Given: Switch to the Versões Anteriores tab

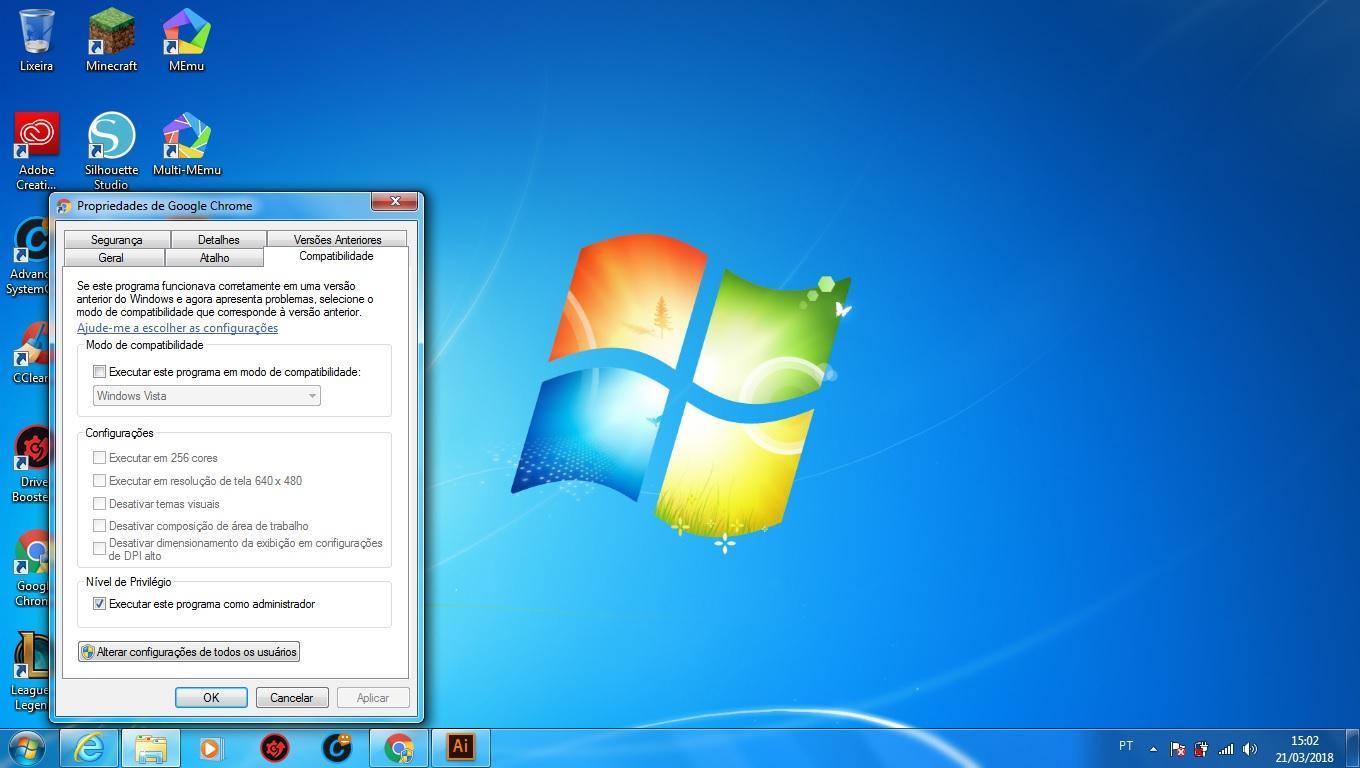Looking at the screenshot, I should pos(337,240).
